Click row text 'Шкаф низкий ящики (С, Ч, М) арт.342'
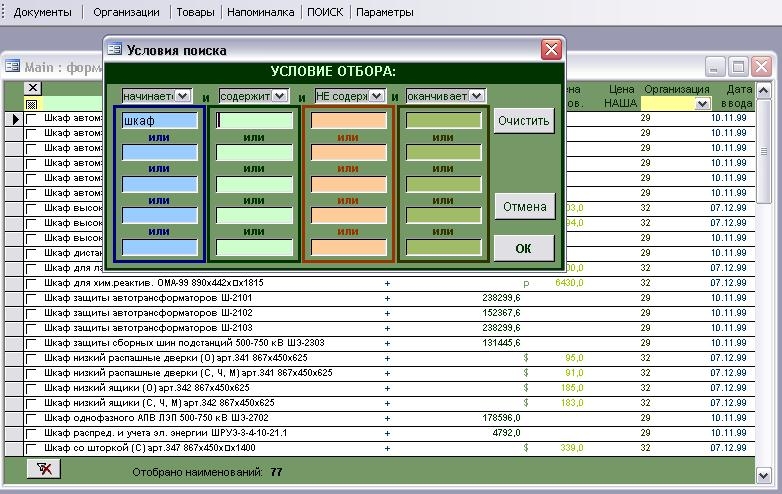The width and height of the screenshot is (782, 494). (159, 403)
